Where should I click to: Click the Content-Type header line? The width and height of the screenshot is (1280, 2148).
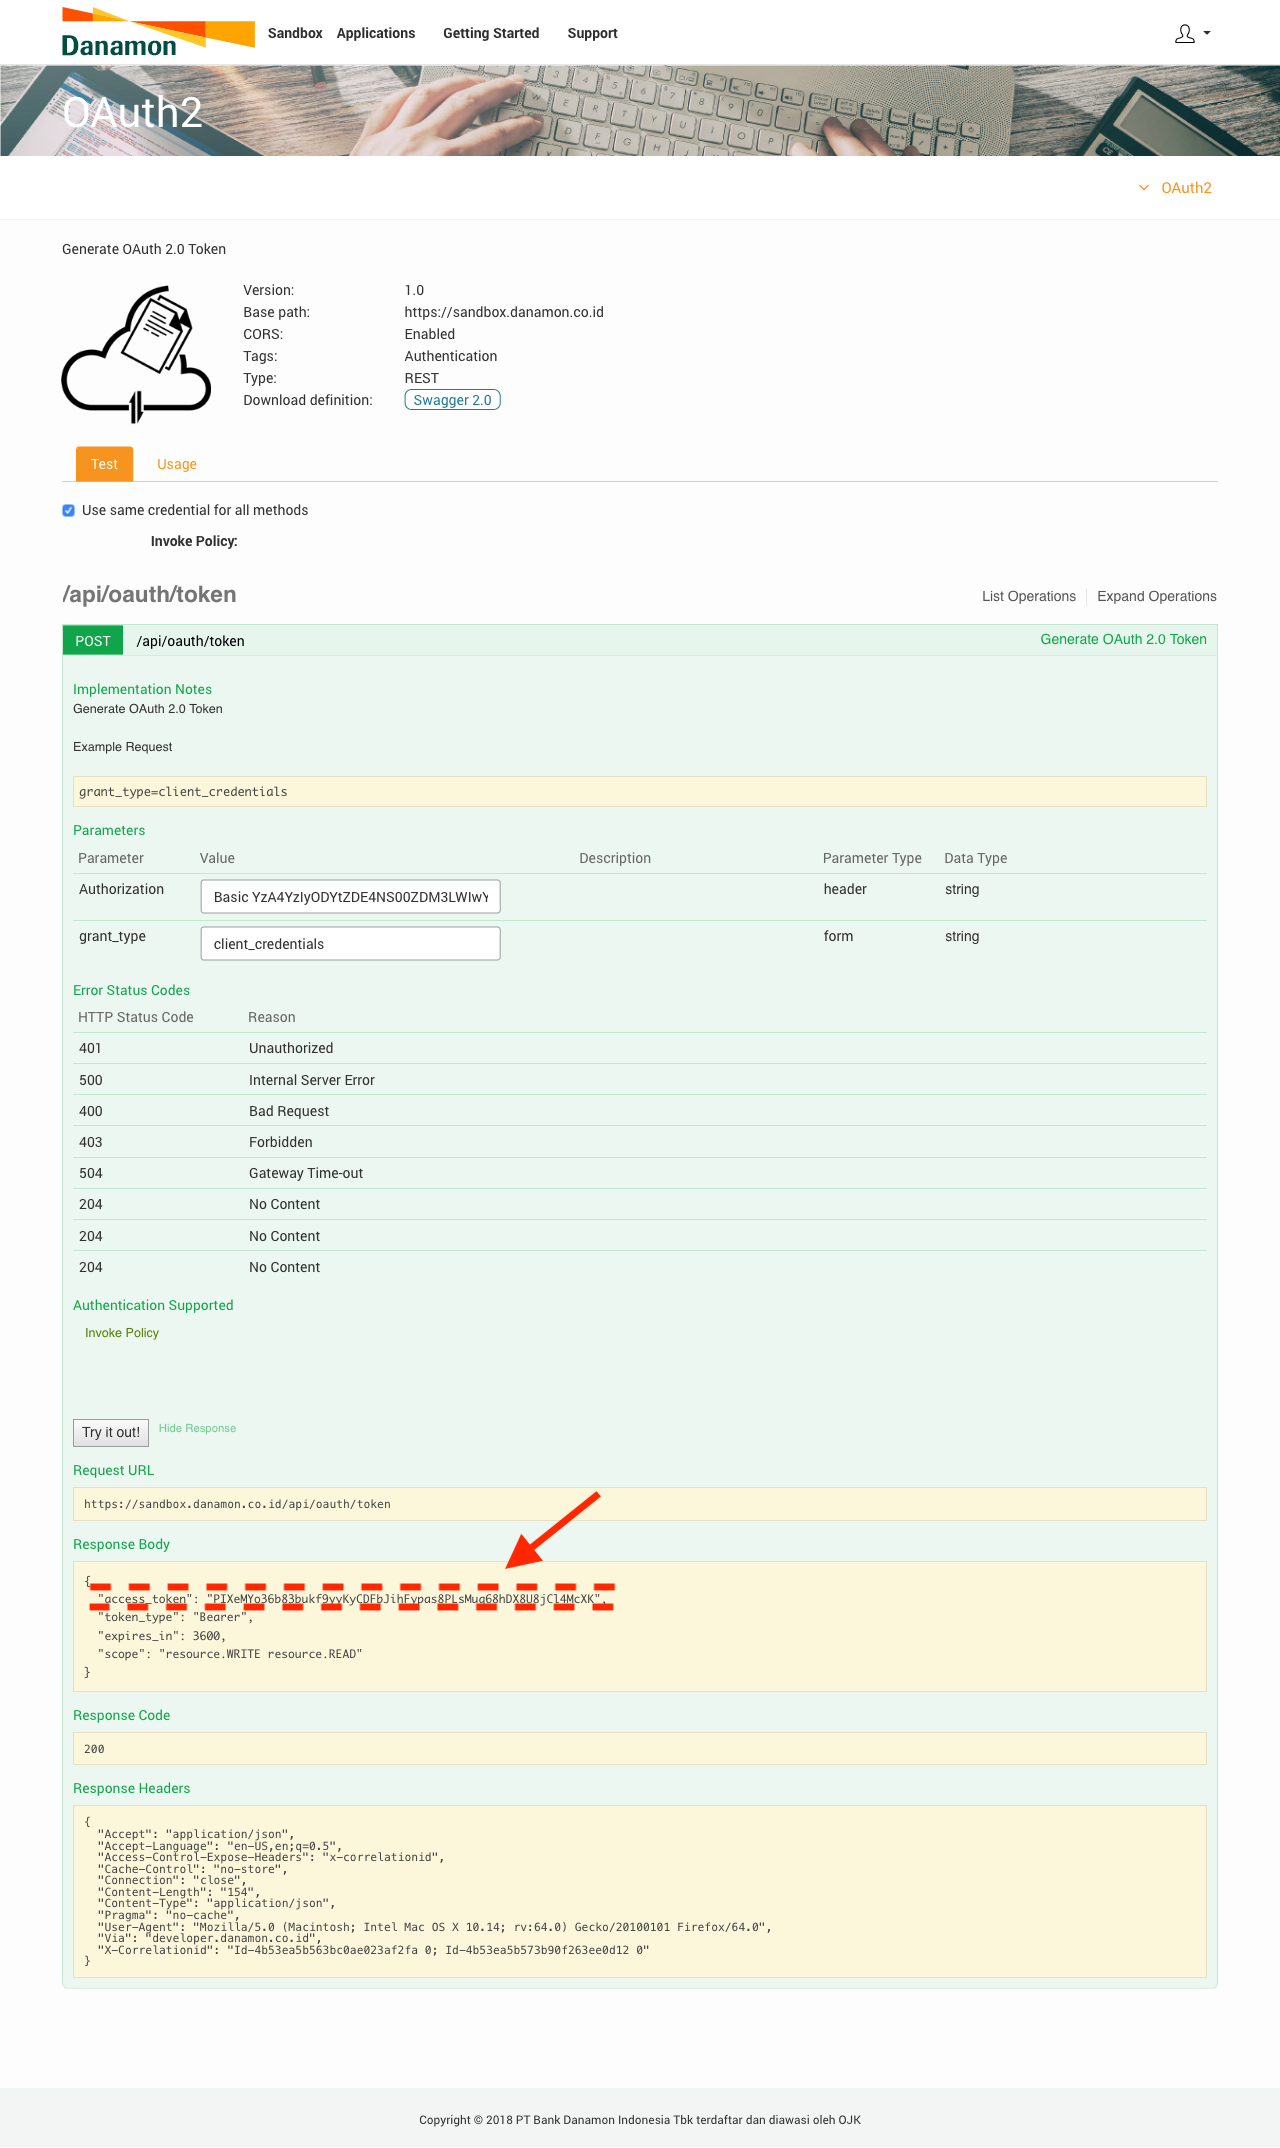(x=217, y=1904)
